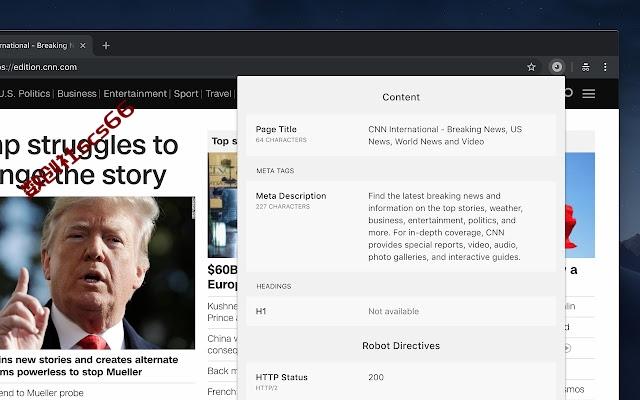Open 'end to Mueller probe' link
The height and width of the screenshot is (400, 640).
click(x=42, y=393)
